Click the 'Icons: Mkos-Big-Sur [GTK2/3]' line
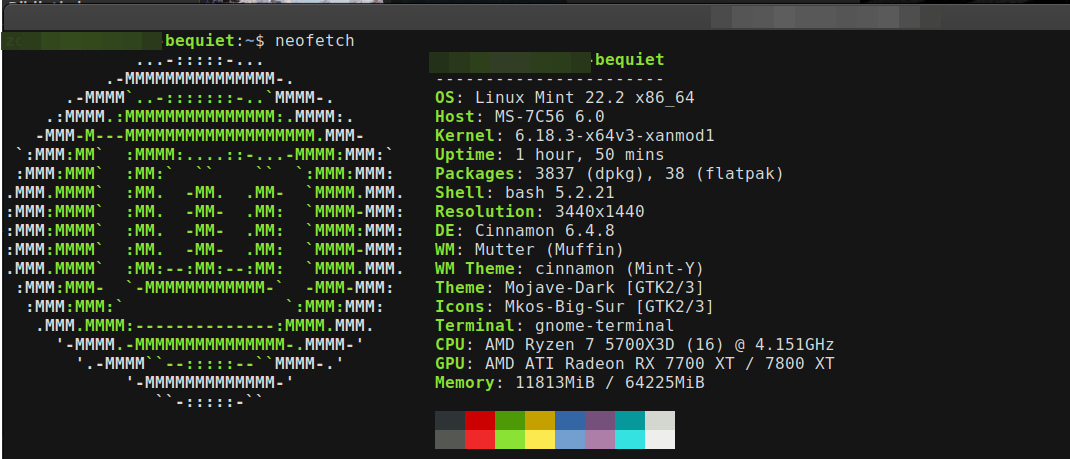 pyautogui.click(x=575, y=307)
